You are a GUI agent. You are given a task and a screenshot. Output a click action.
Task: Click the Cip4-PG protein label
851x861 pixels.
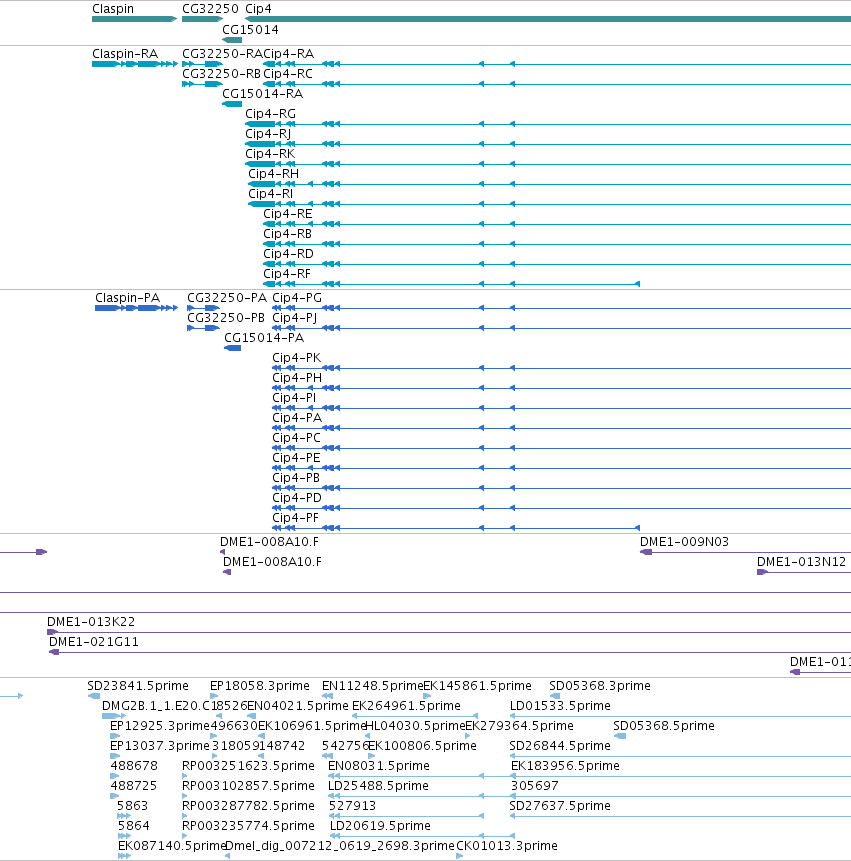pos(297,298)
